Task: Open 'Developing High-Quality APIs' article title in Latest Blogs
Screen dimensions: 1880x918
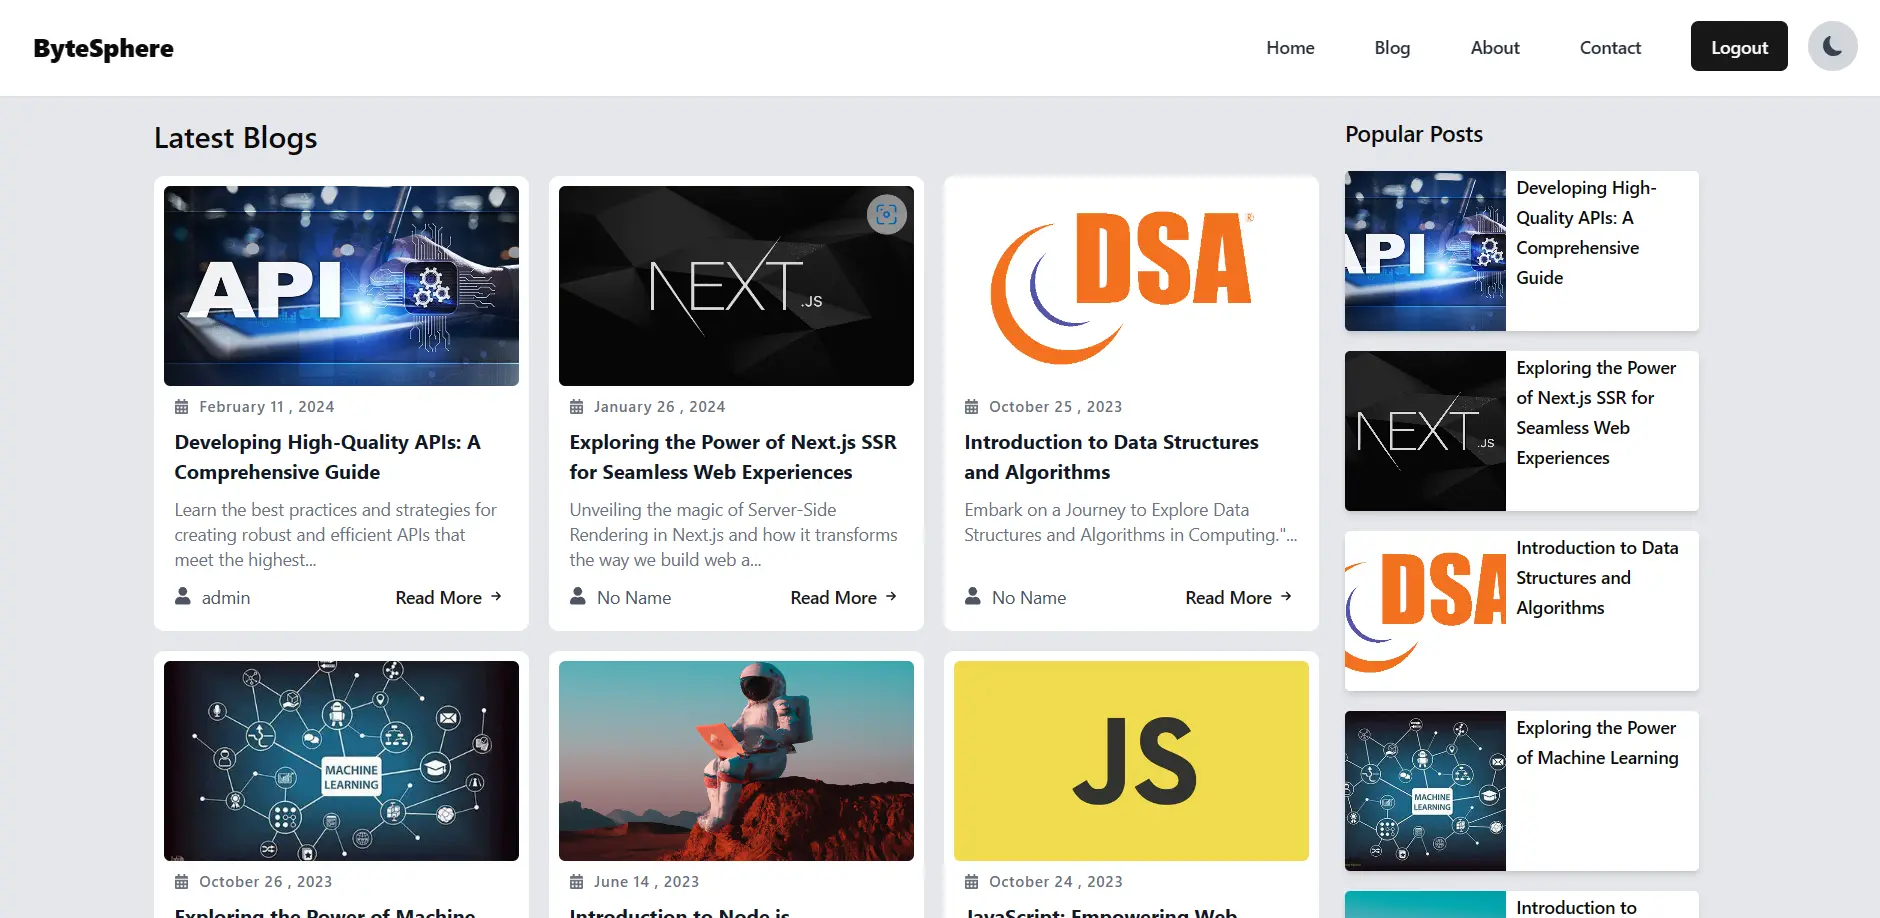Action: tap(327, 457)
